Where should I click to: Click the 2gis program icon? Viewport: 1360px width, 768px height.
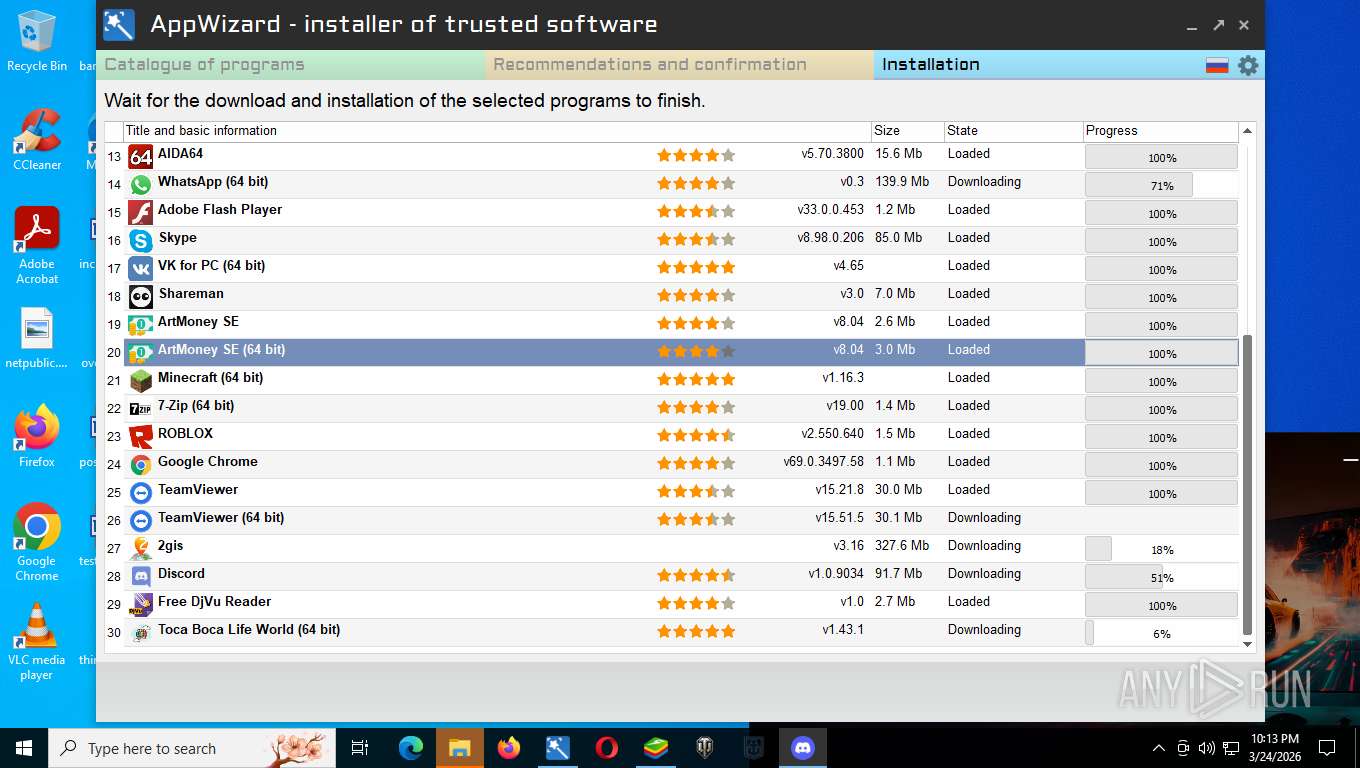pyautogui.click(x=141, y=548)
